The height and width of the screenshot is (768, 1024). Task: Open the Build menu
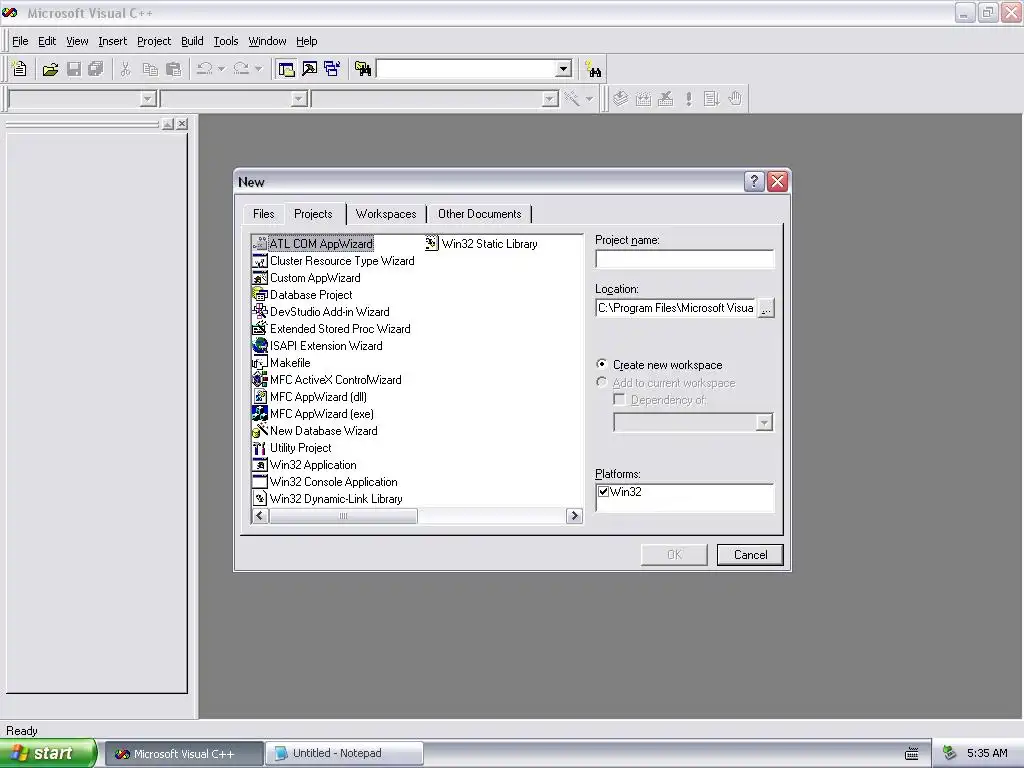click(x=192, y=41)
